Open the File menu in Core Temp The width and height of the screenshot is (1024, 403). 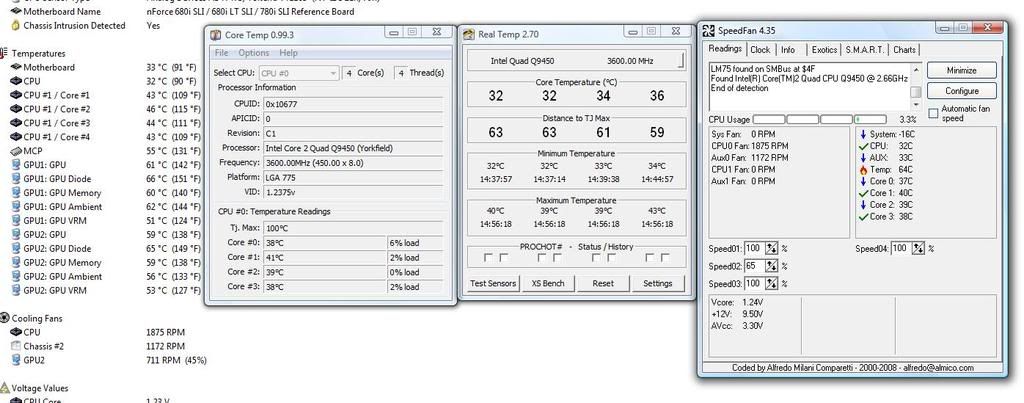tap(221, 53)
